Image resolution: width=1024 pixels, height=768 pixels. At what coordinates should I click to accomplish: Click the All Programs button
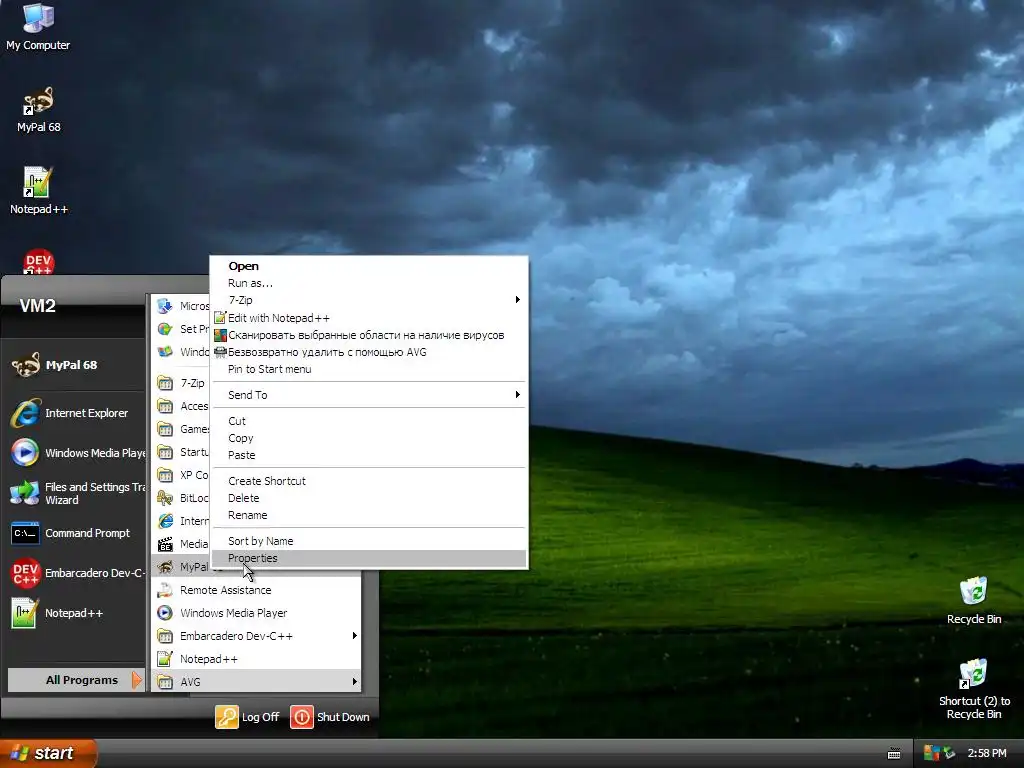[x=76, y=680]
